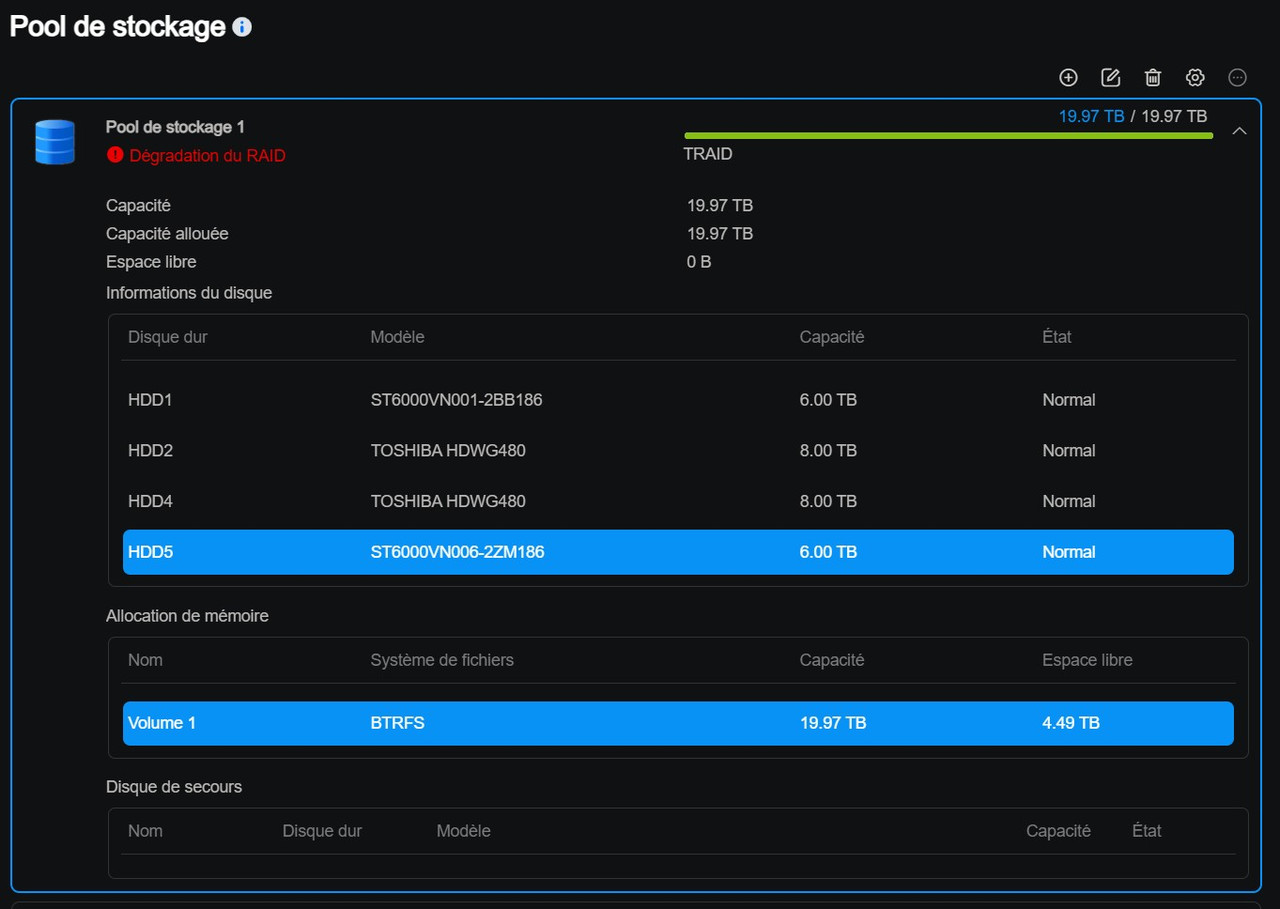Click Capacité header in Disque de secours table
This screenshot has width=1280, height=909.
[x=1058, y=831]
